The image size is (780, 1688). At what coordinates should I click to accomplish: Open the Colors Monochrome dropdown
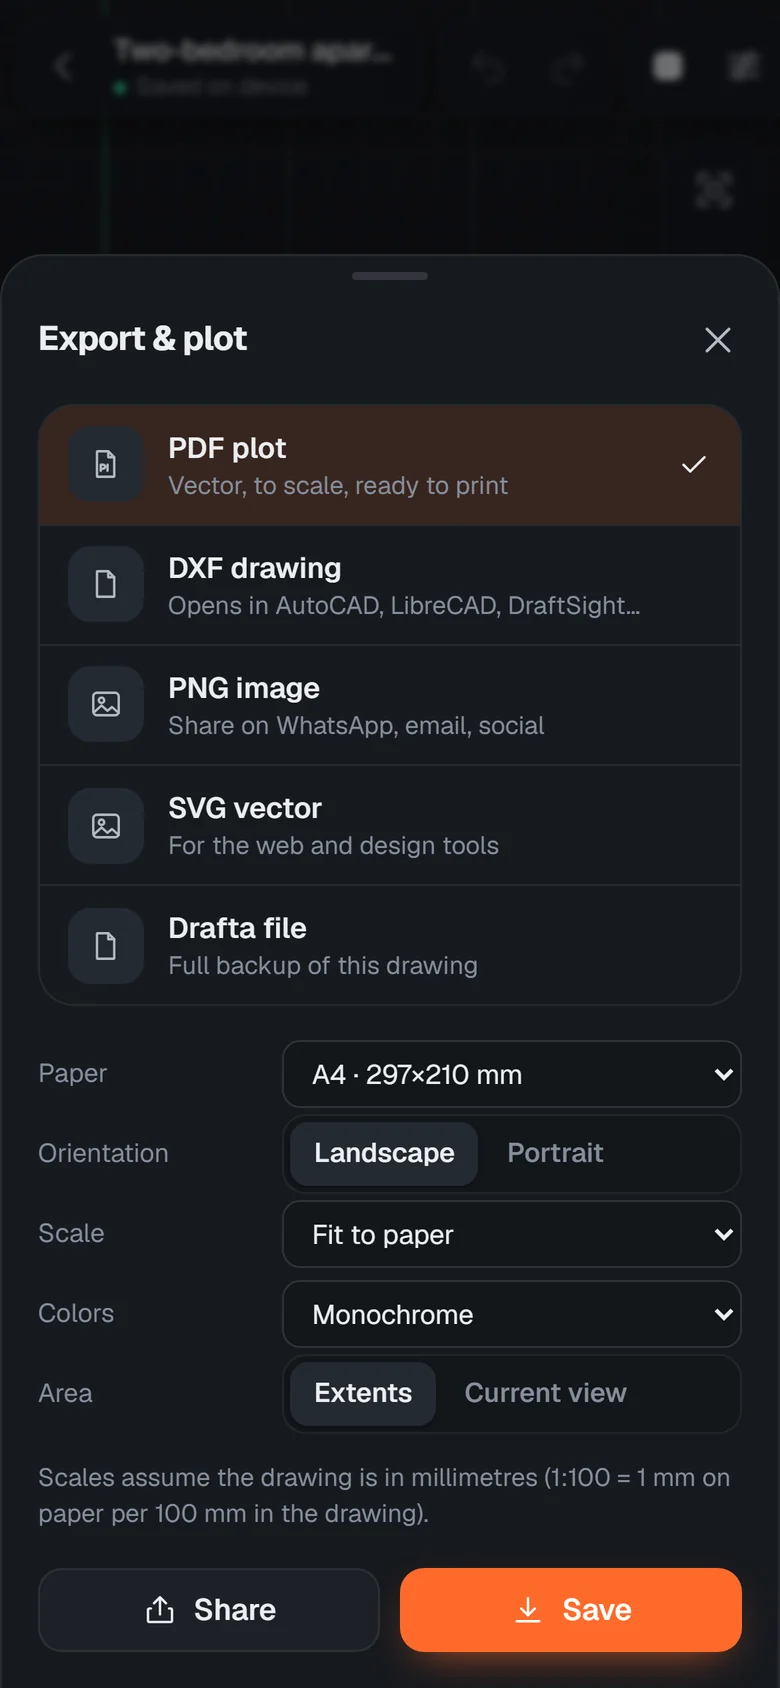512,1314
